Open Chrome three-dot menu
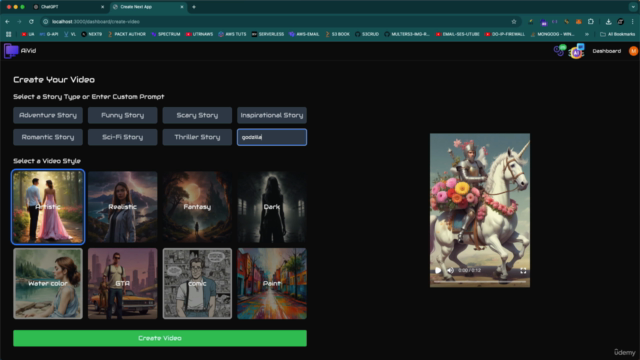640x360 pixels. point(633,22)
